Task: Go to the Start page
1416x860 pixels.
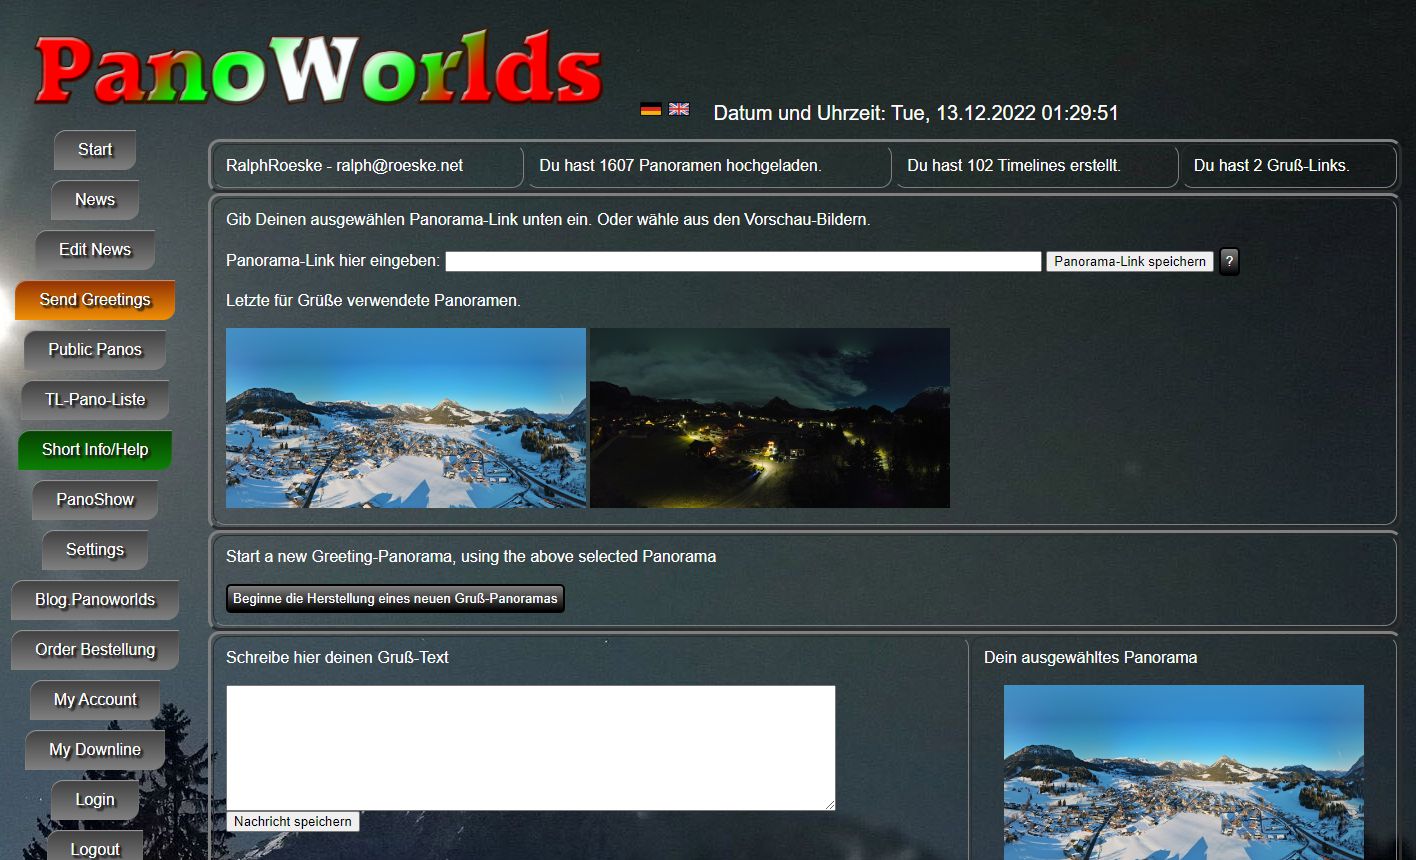Action: [x=95, y=150]
